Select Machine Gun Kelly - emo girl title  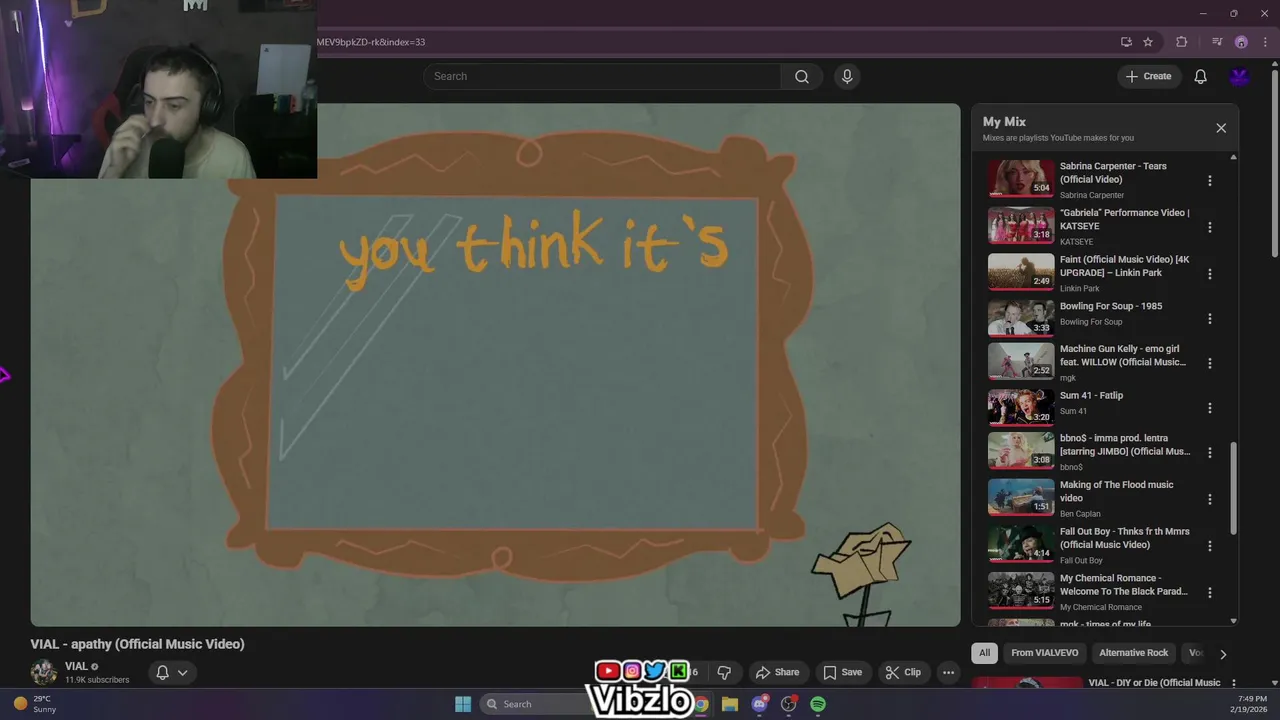coord(1122,355)
